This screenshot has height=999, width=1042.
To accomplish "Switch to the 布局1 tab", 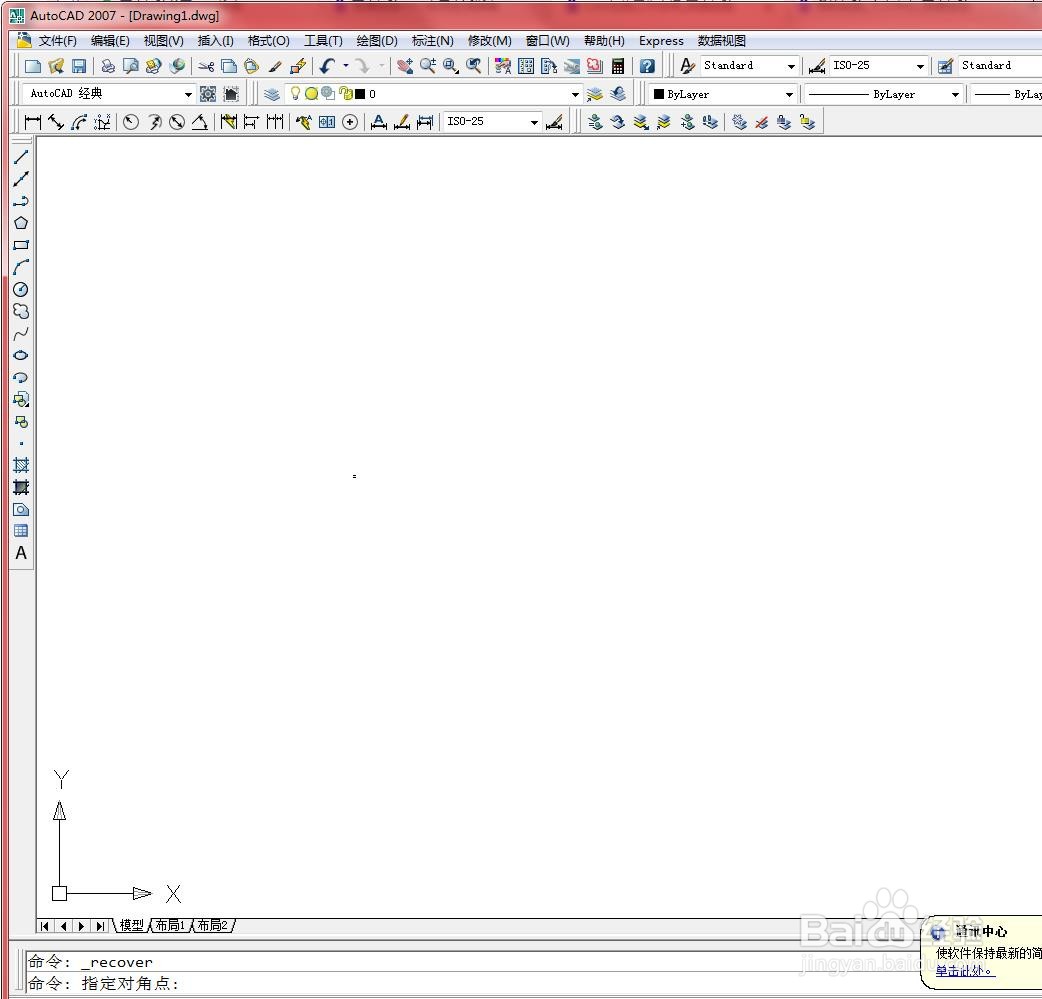I will click(171, 925).
